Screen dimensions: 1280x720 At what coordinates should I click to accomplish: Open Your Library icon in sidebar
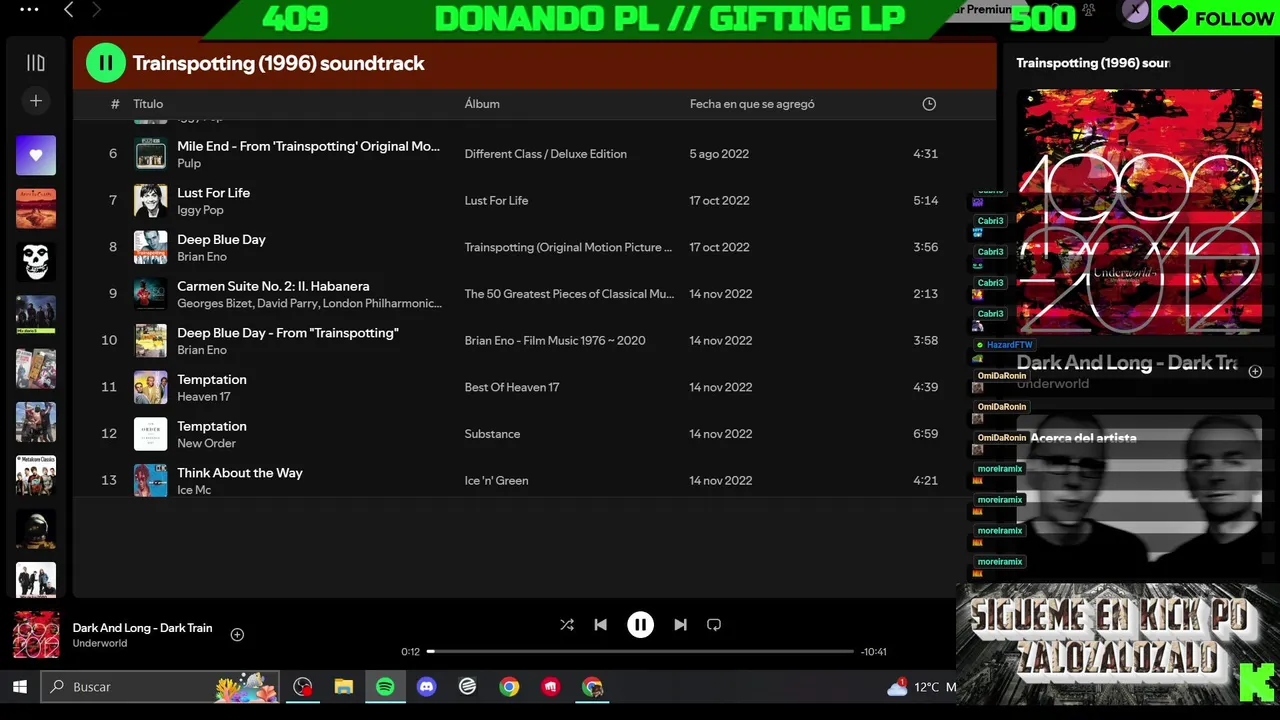[x=36, y=63]
